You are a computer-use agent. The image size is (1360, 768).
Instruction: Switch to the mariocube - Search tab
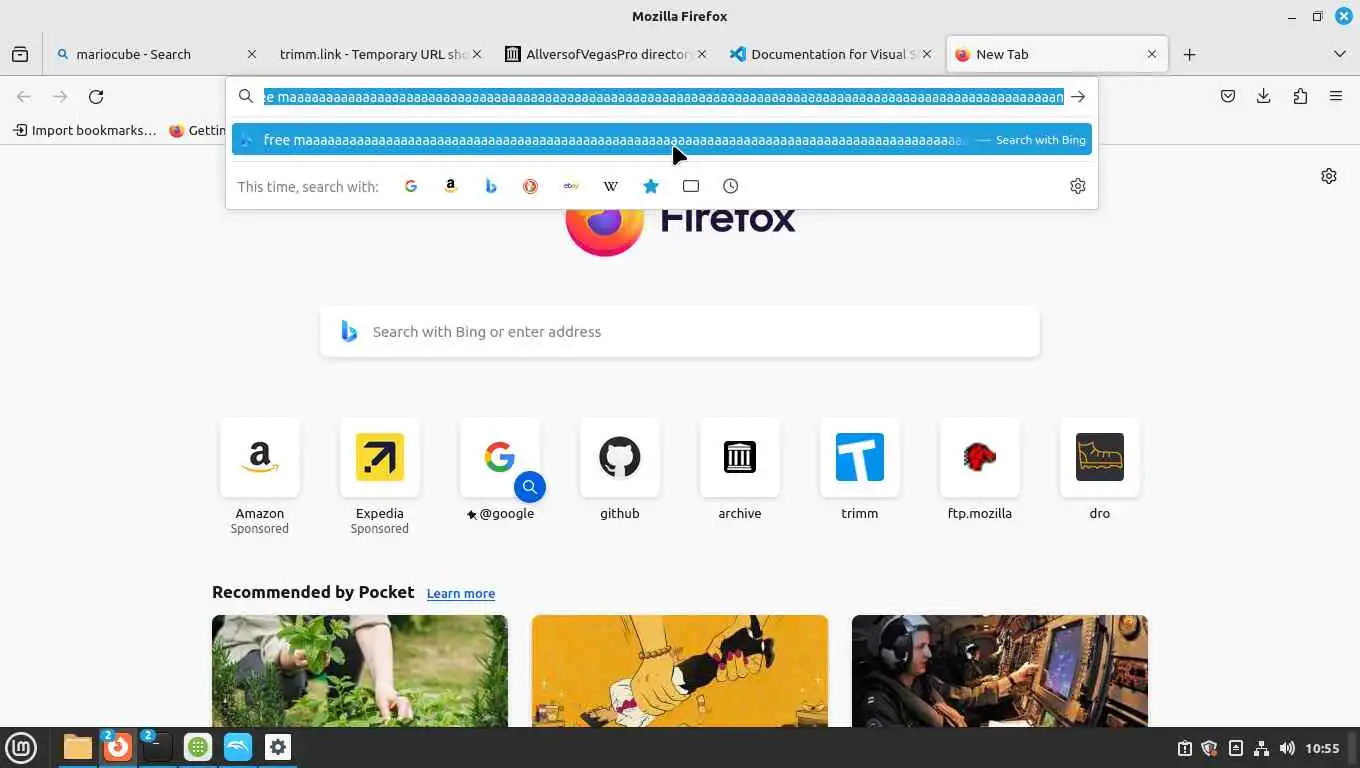click(155, 54)
